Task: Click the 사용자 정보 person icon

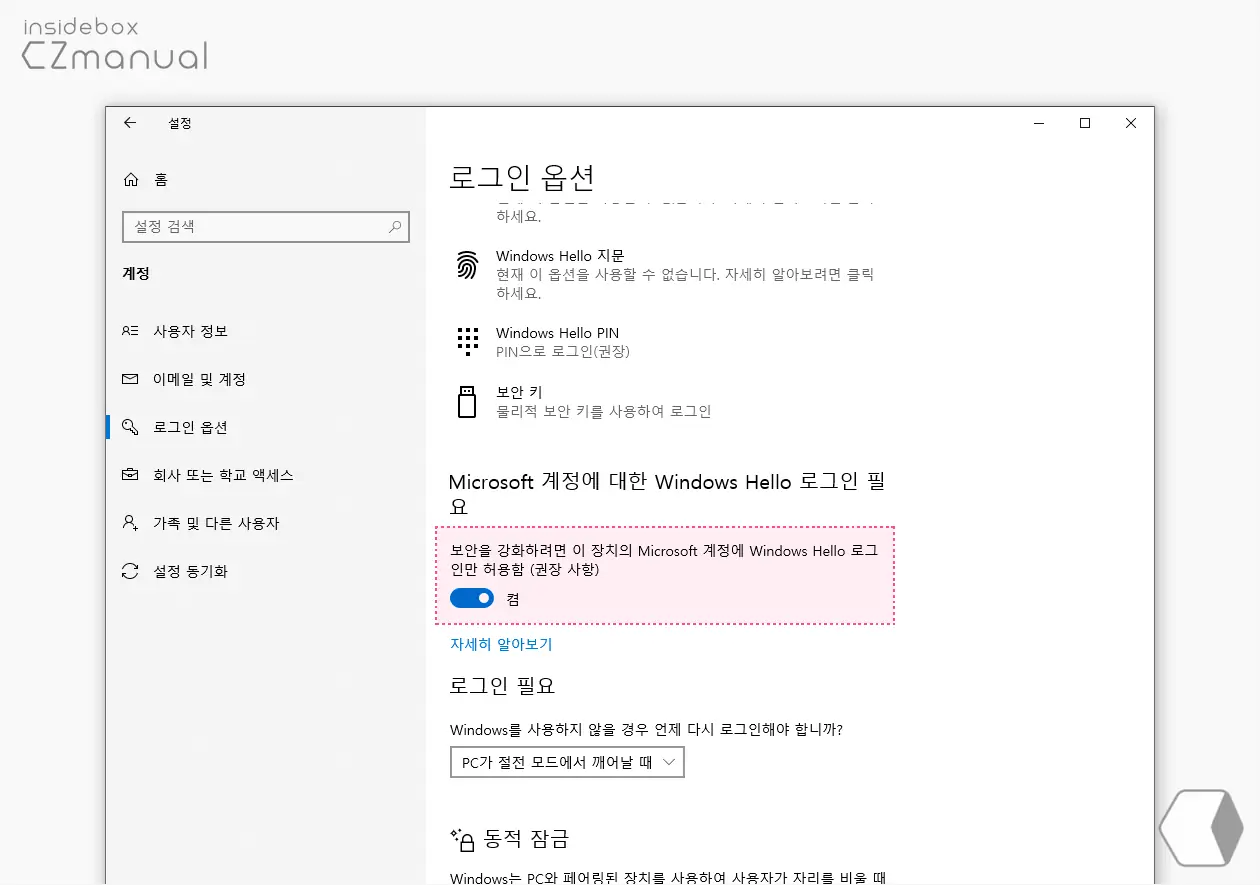Action: [x=130, y=331]
